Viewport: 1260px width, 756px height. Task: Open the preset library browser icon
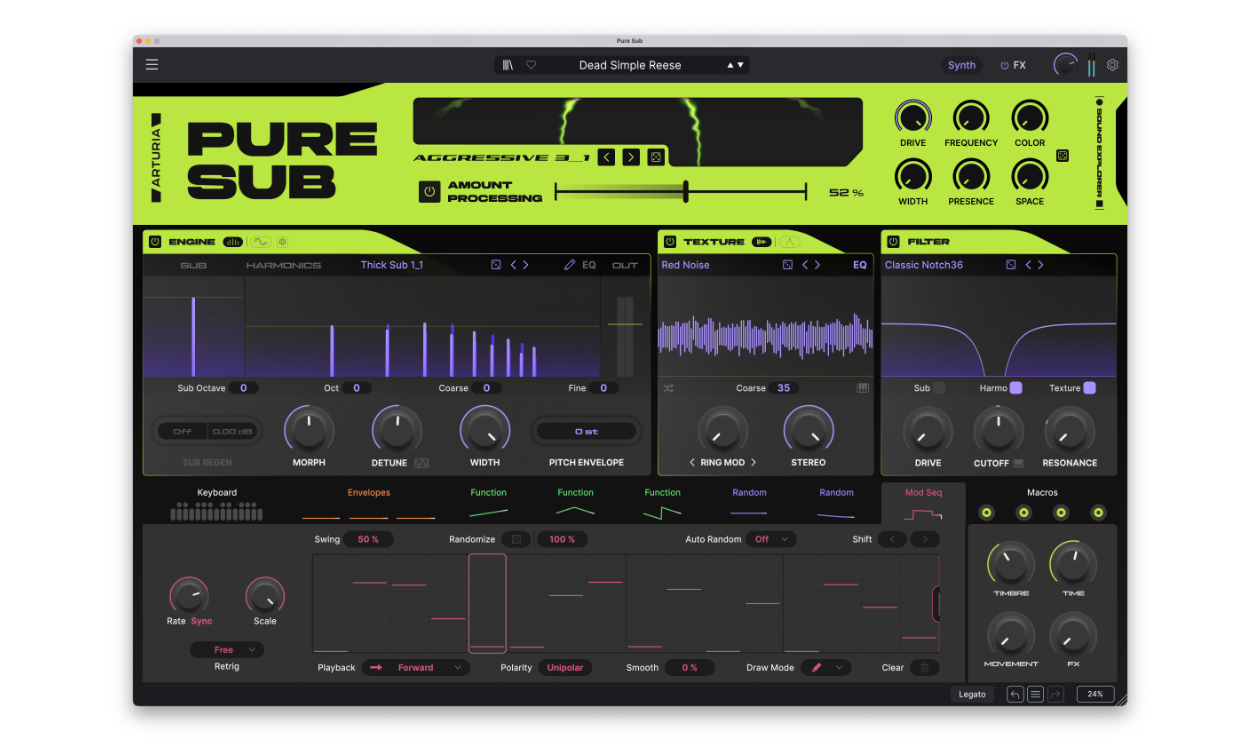508,65
